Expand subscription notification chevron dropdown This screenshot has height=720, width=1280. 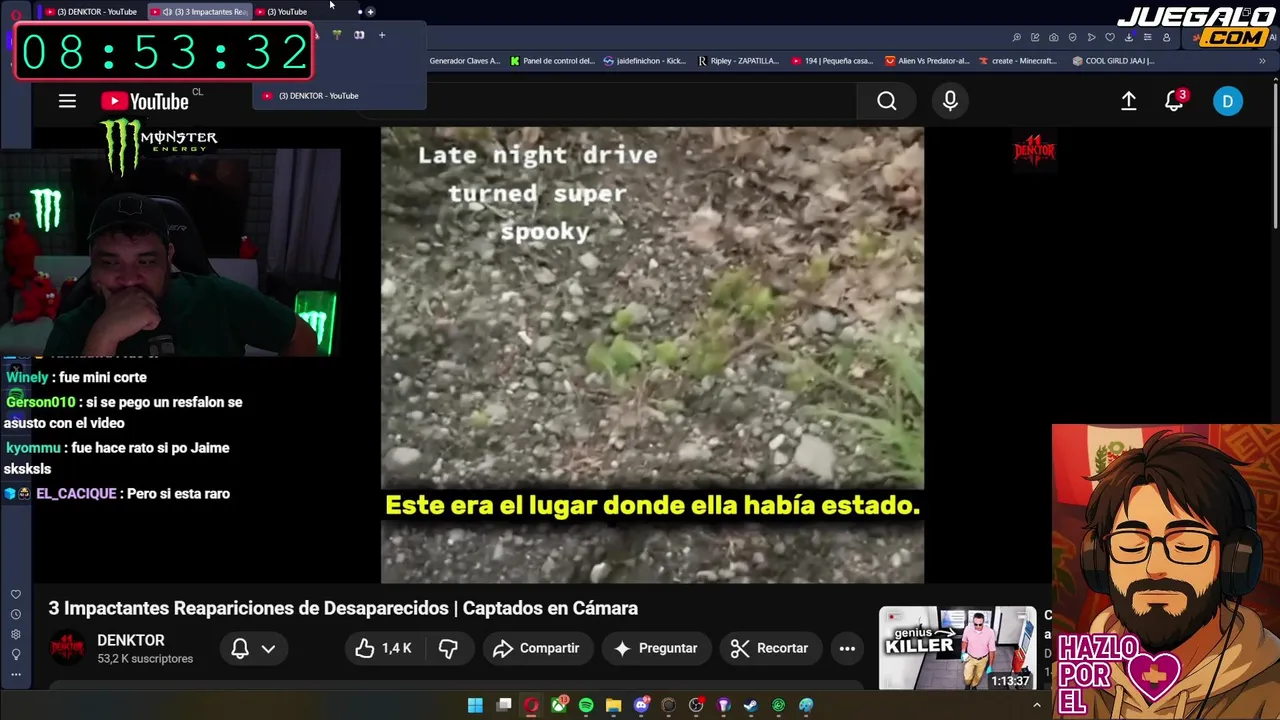tap(268, 648)
